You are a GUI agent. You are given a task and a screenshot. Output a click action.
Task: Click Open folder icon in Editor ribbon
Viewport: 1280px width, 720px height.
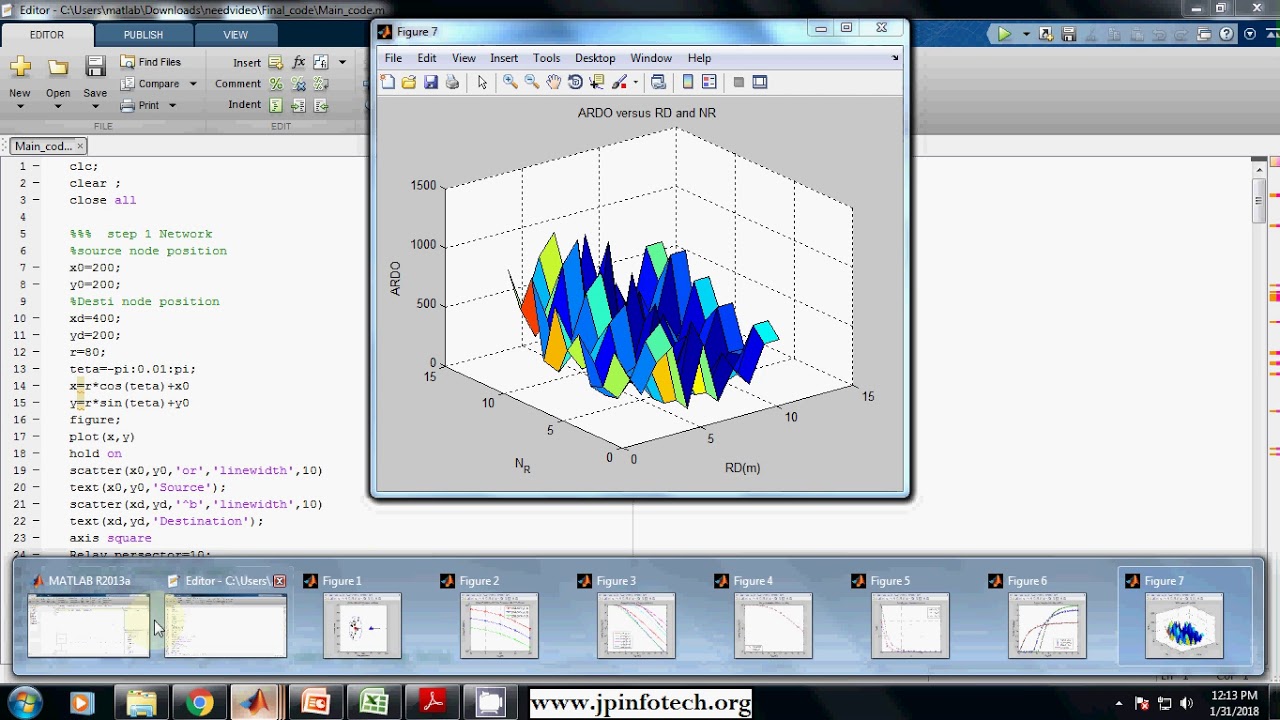click(58, 67)
